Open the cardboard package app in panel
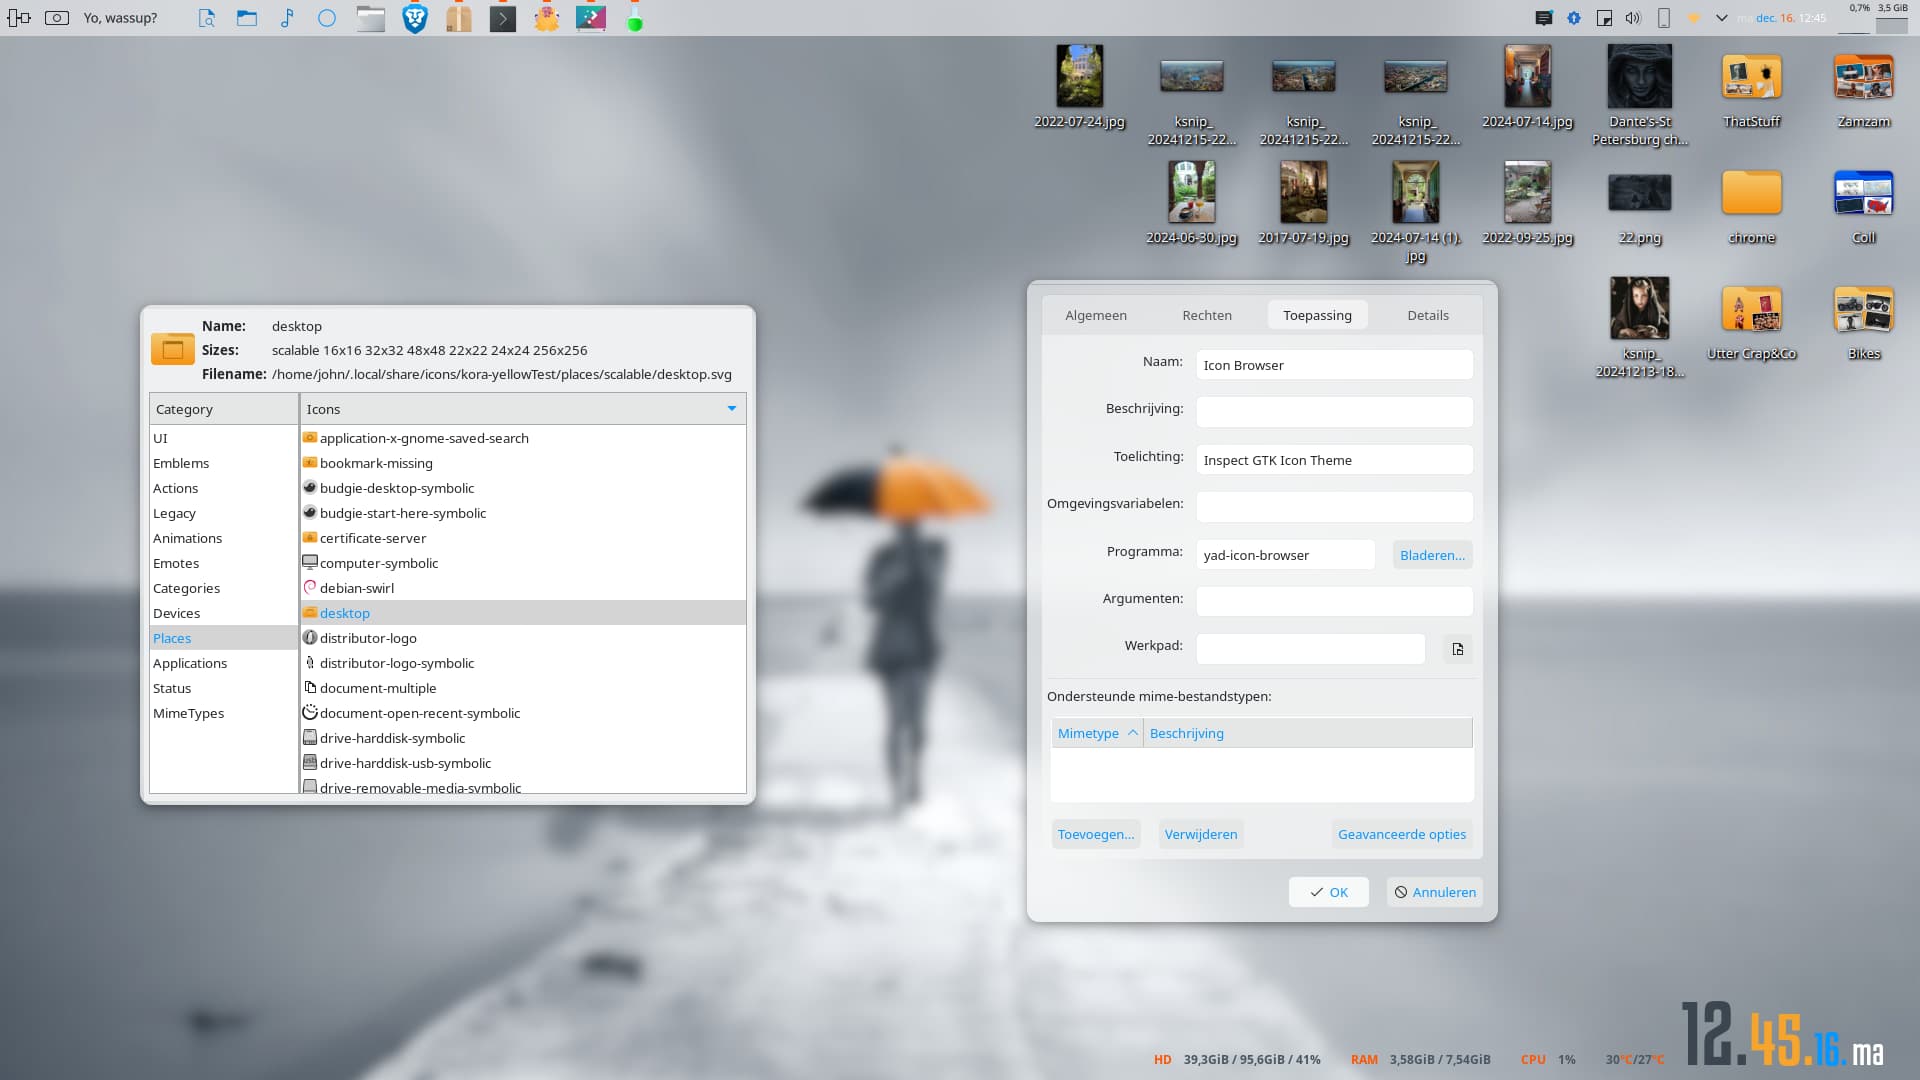The height and width of the screenshot is (1080, 1920). tap(459, 18)
